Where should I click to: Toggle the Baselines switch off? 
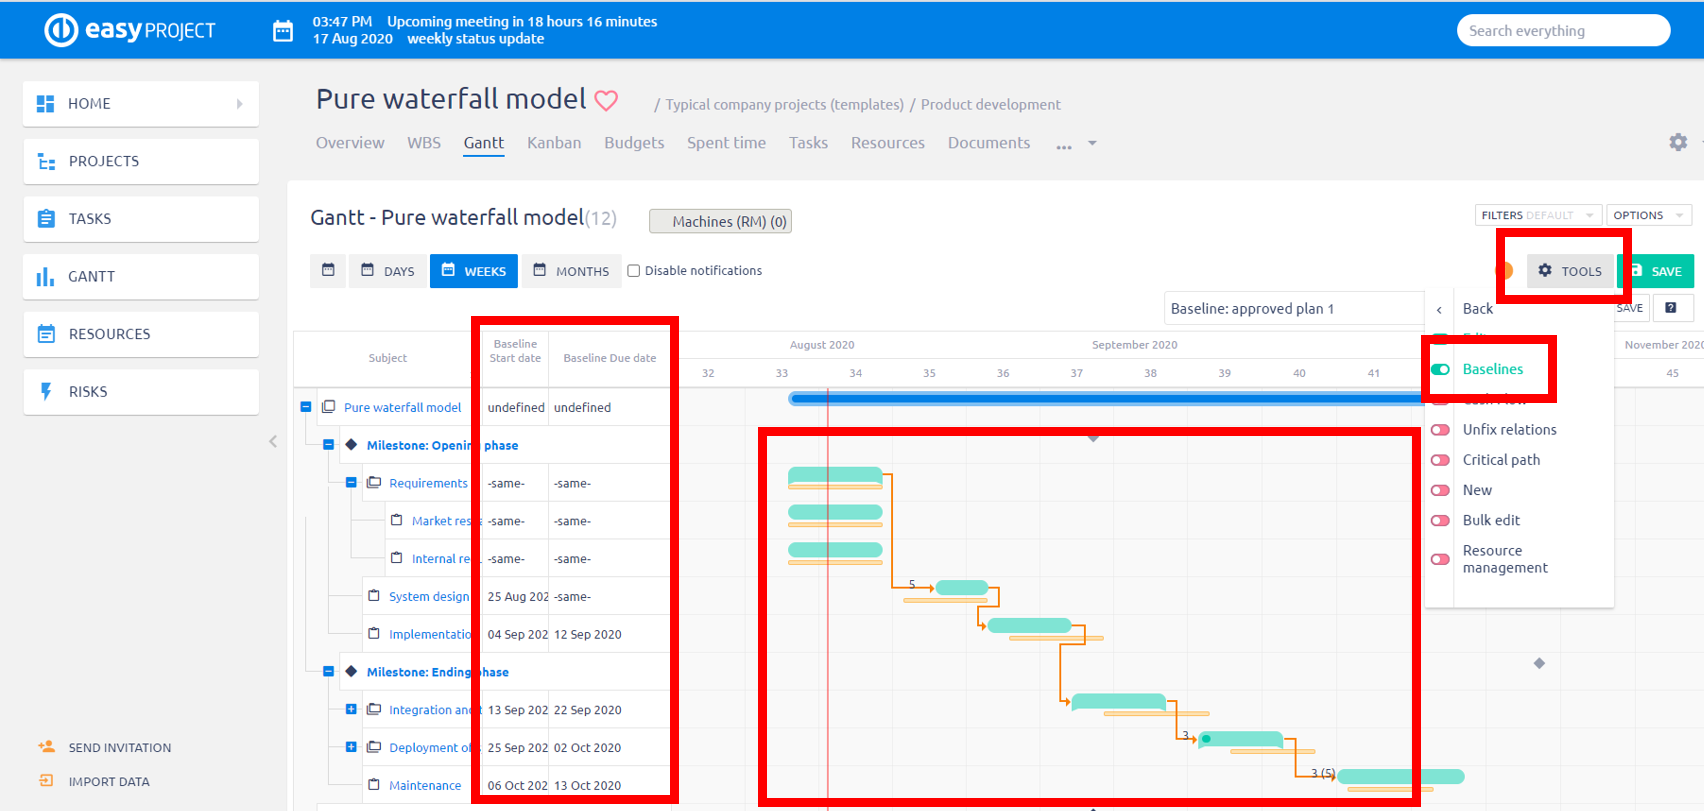coord(1440,369)
